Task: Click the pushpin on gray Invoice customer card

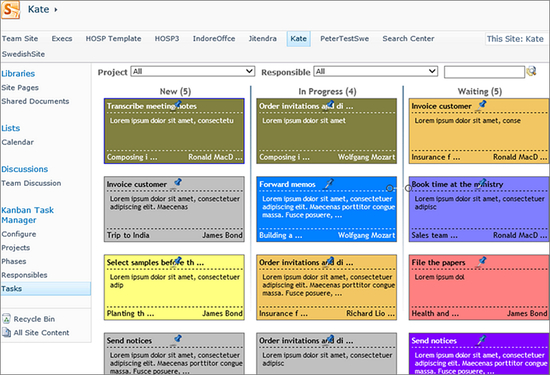Action: point(177,182)
